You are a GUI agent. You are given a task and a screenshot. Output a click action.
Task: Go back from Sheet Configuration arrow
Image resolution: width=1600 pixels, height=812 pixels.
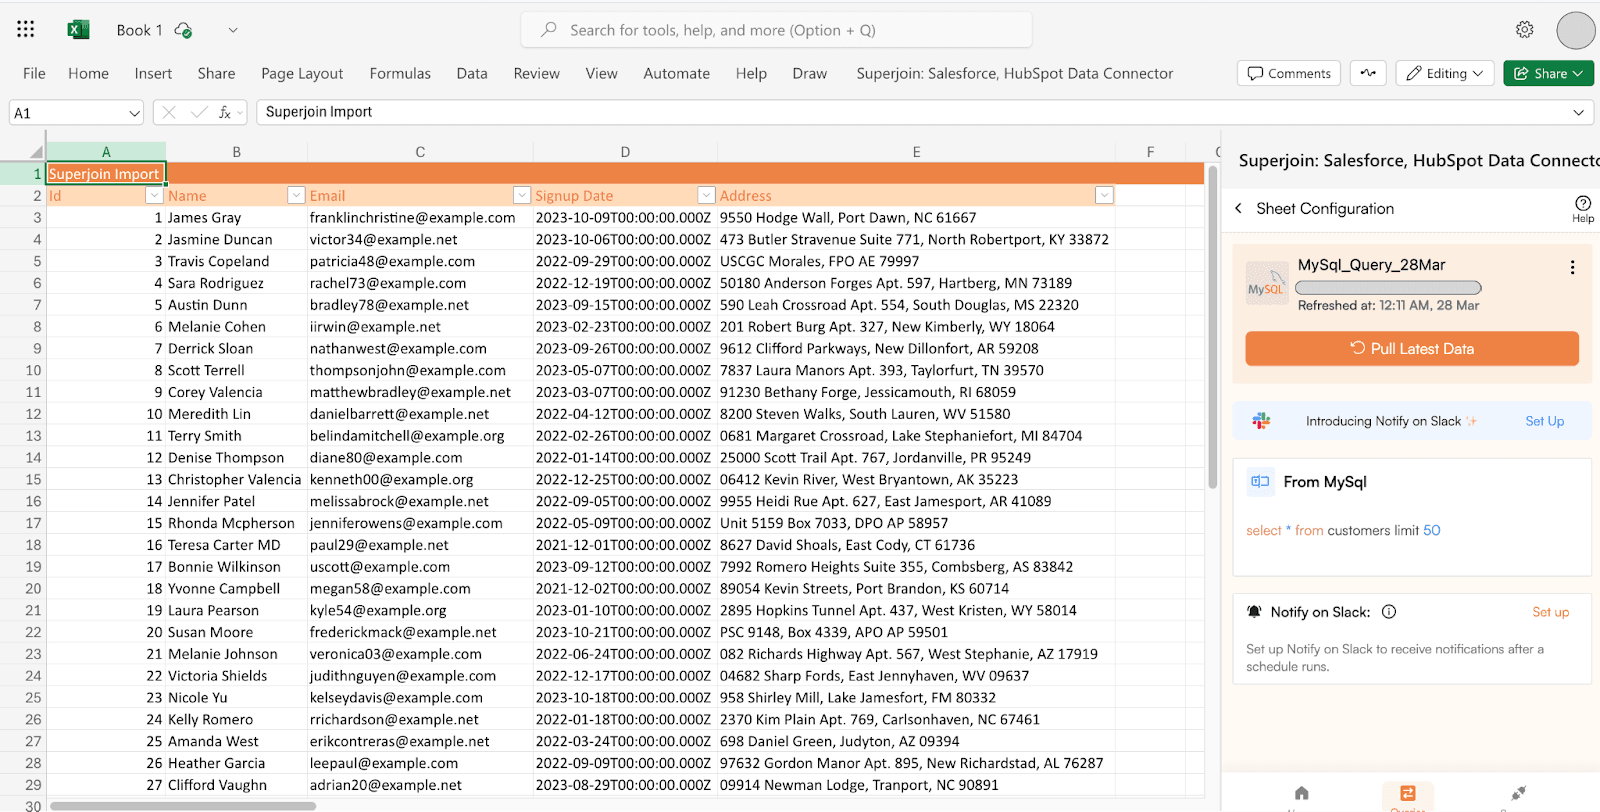(x=1239, y=208)
